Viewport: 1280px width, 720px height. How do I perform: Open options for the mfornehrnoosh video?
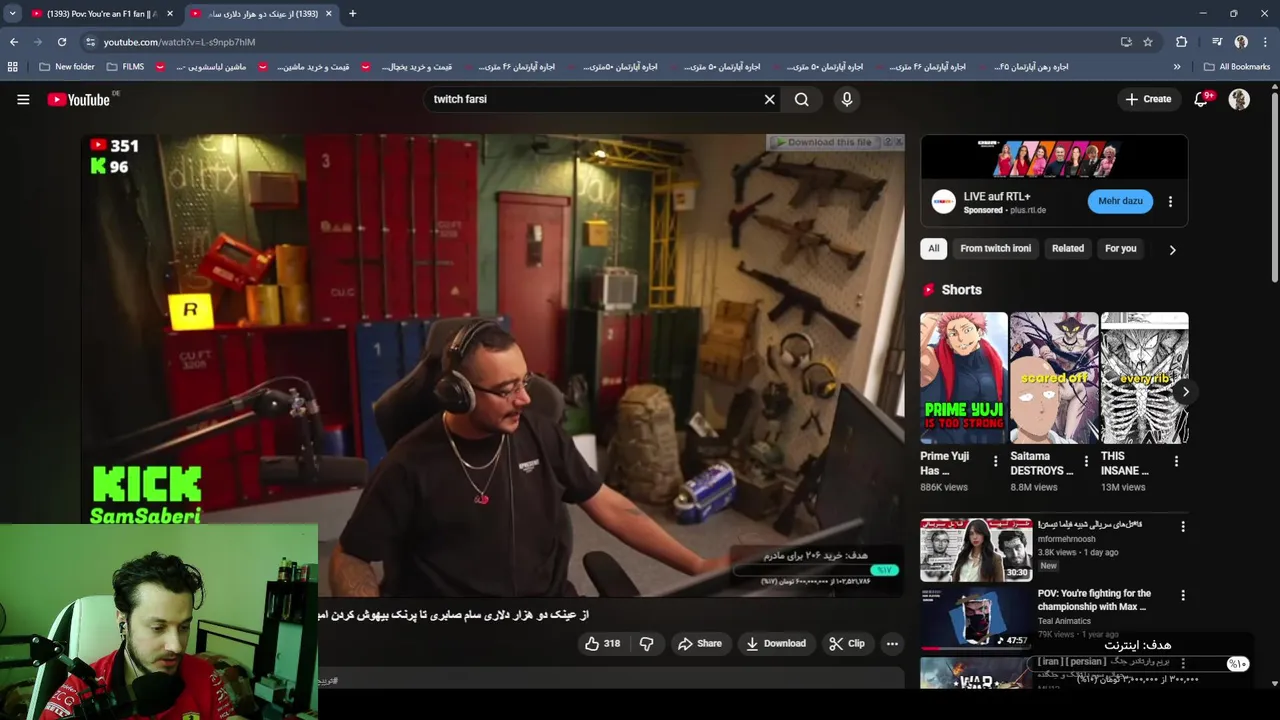[1183, 526]
